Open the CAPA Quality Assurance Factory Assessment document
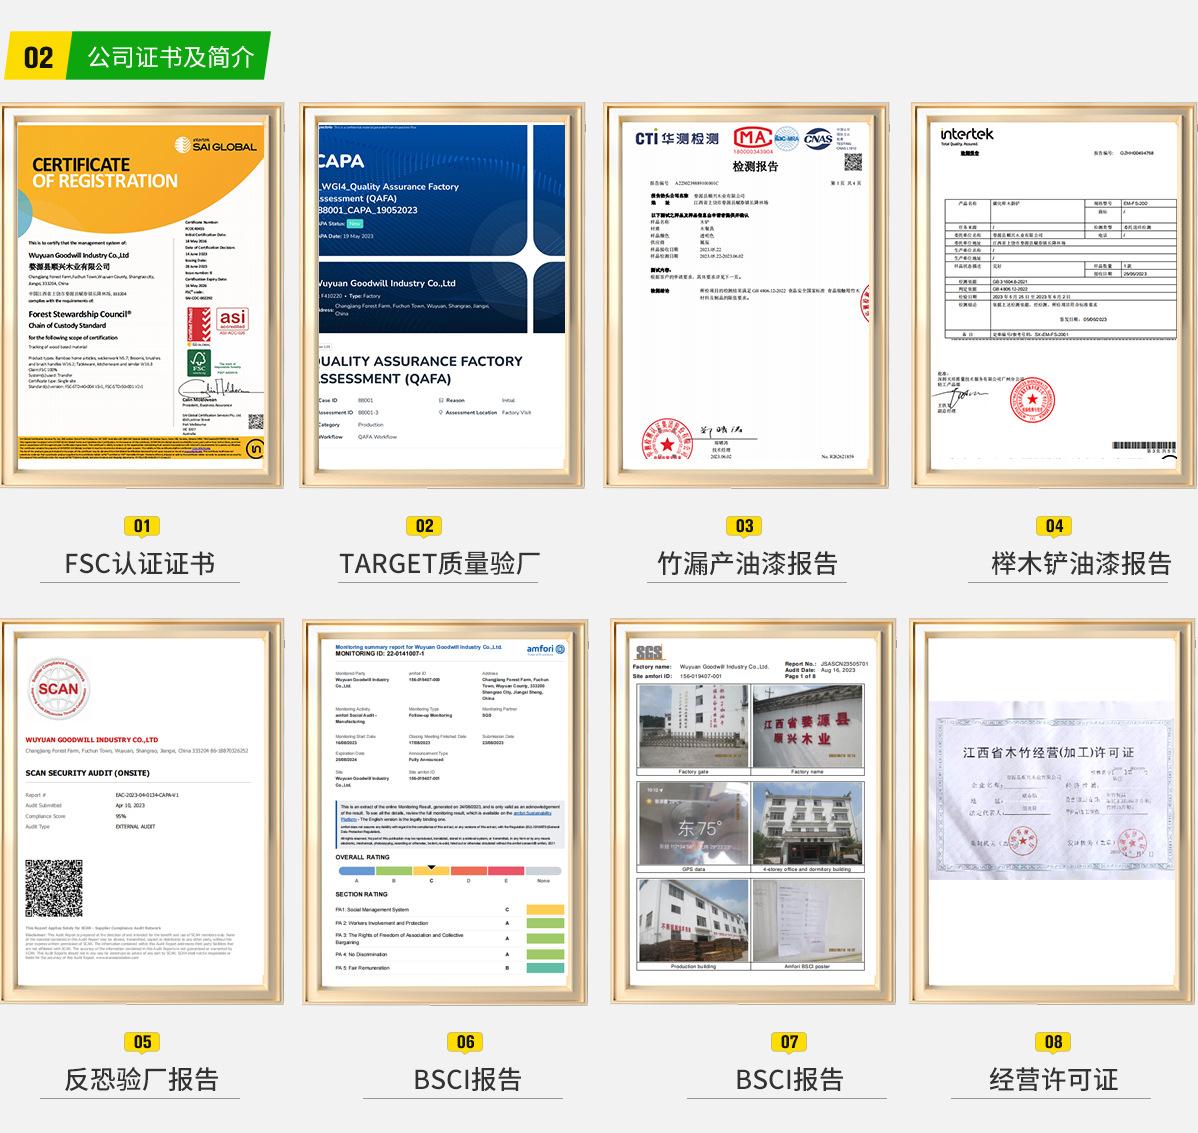This screenshot has height=1133, width=1198. (441, 295)
